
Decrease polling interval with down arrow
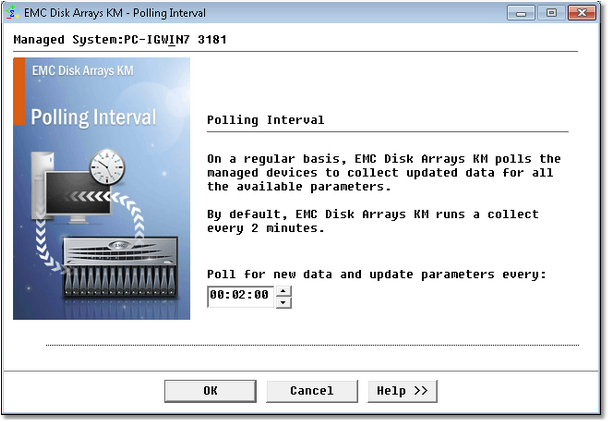coord(283,303)
